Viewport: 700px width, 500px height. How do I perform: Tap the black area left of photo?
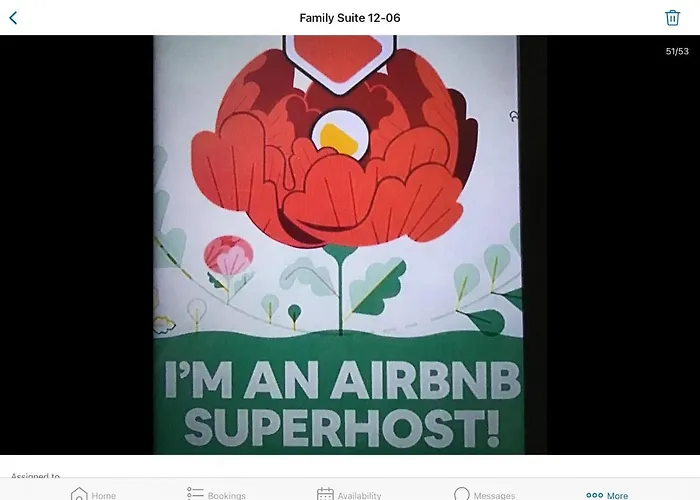point(77,245)
